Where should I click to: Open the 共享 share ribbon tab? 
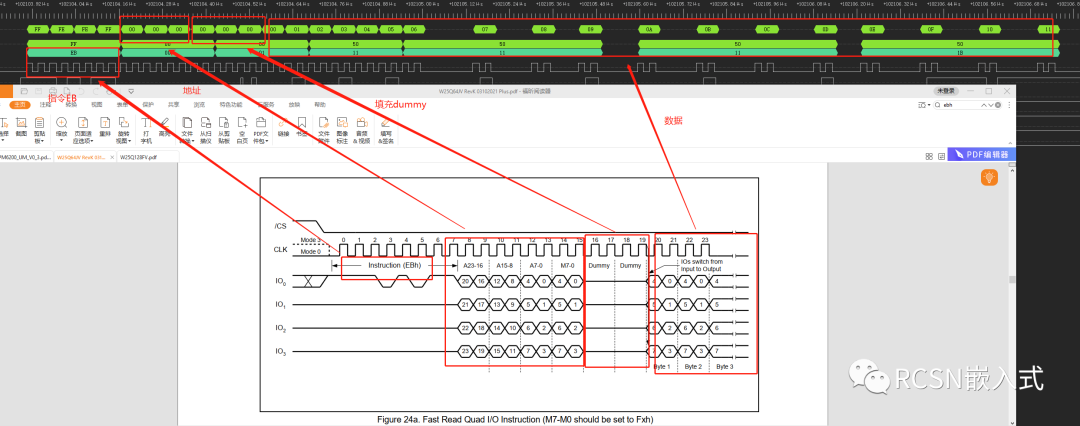(x=174, y=105)
